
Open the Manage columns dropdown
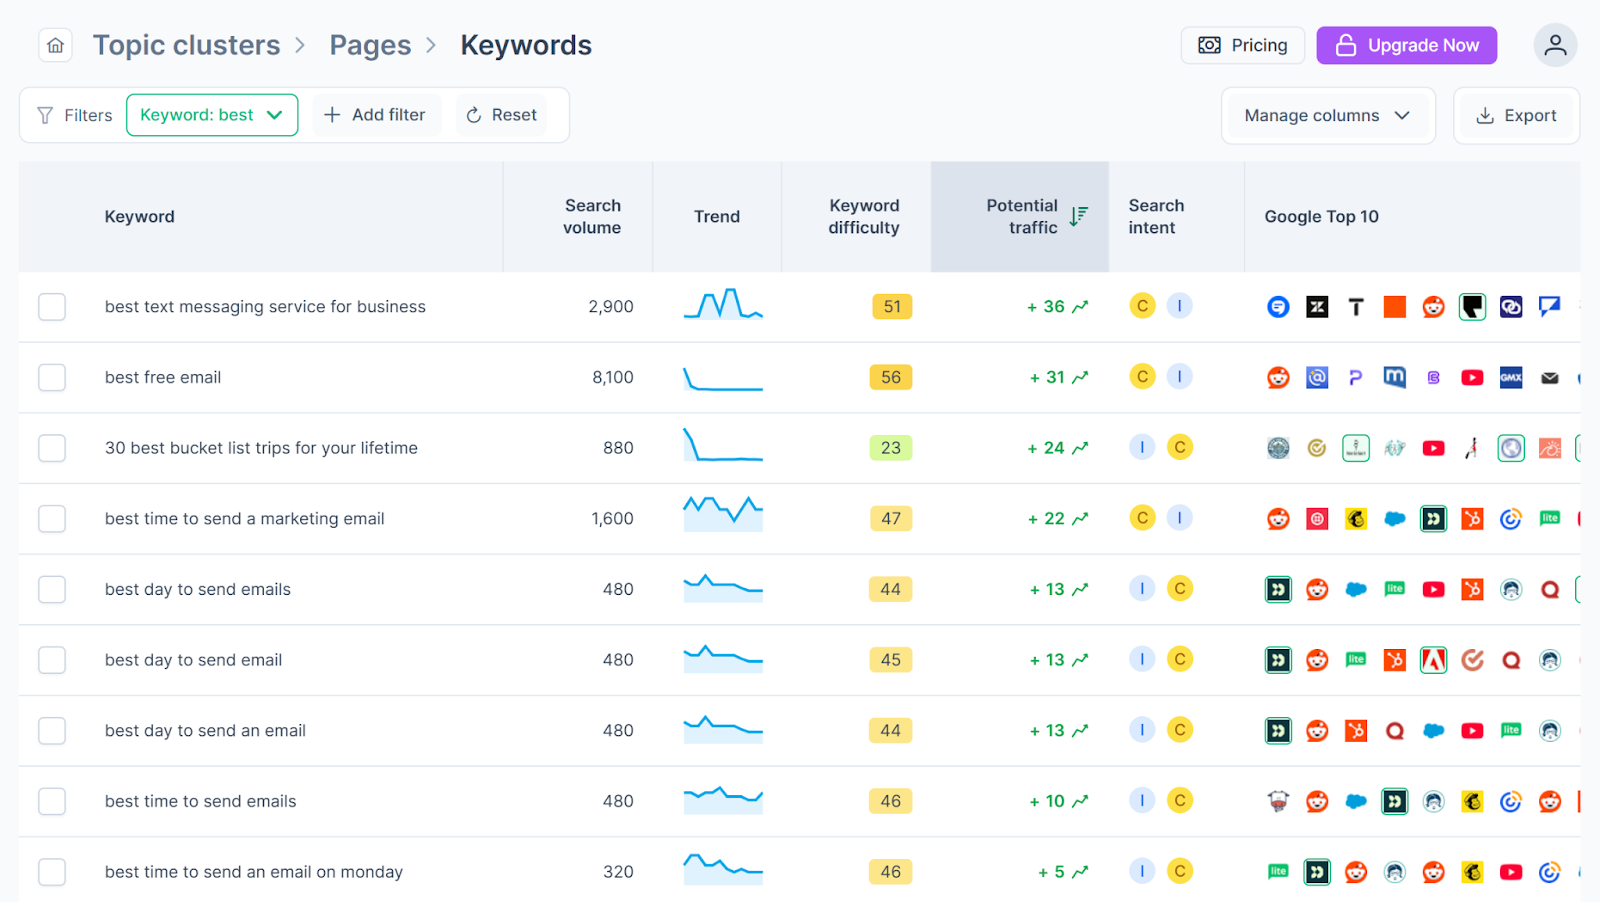(1327, 116)
